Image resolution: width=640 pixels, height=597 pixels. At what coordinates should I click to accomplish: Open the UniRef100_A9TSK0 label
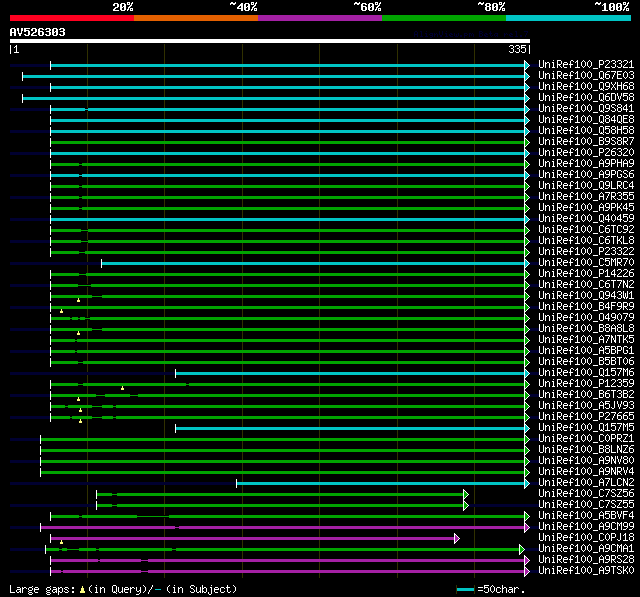point(586,571)
